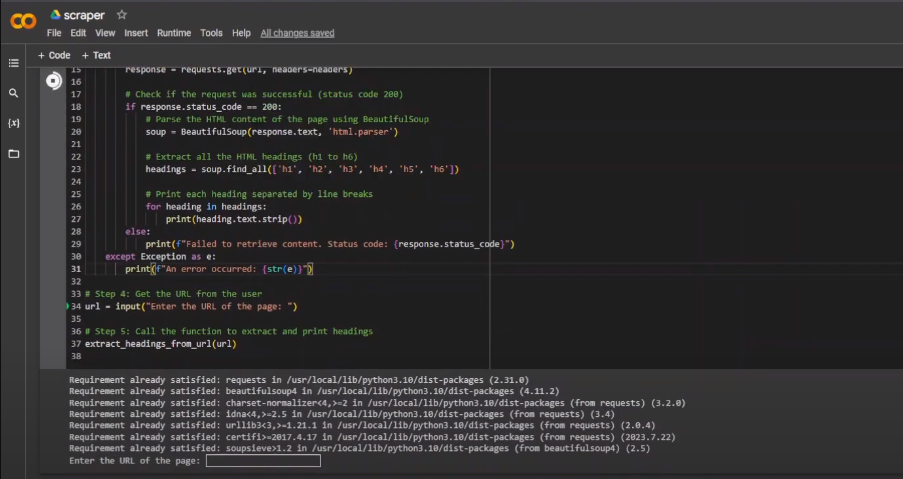
Task: Click the soup.find_all headings line 23
Action: (x=302, y=169)
